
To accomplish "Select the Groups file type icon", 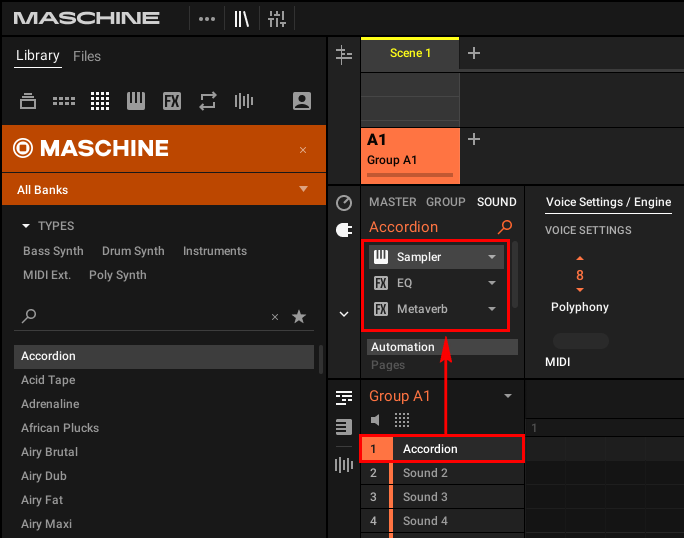I will 64,101.
